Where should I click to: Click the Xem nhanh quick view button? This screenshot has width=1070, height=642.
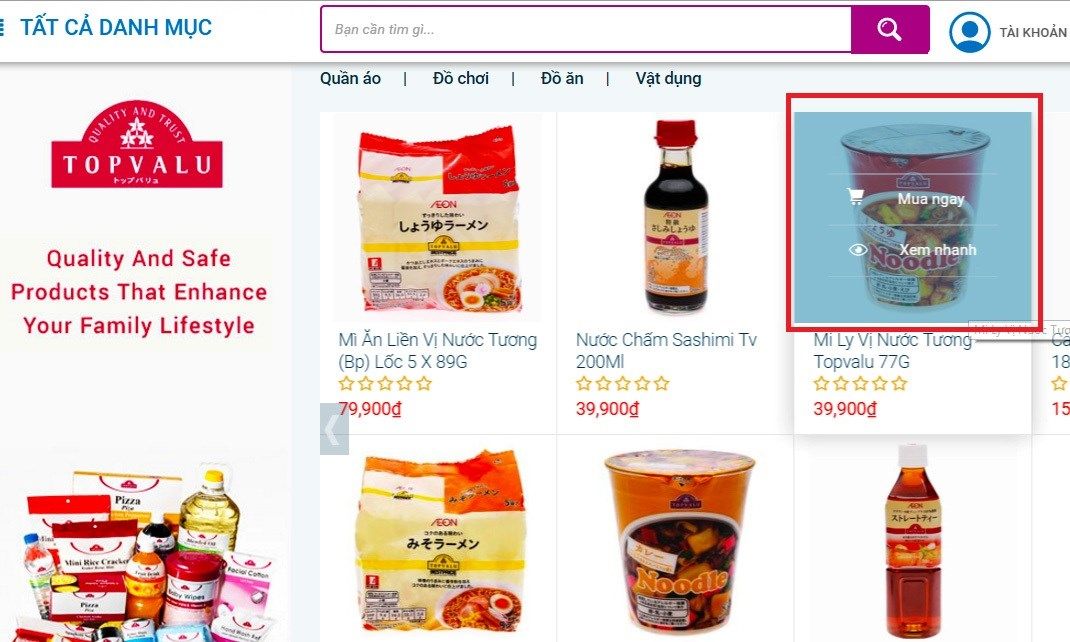click(x=912, y=250)
